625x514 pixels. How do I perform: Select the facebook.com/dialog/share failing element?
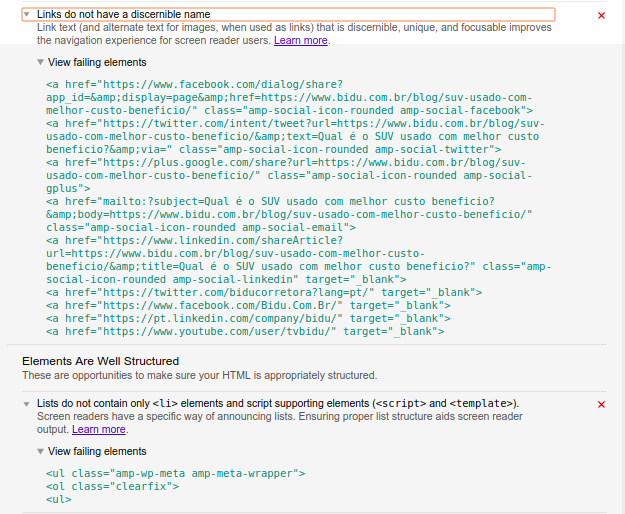(289, 97)
